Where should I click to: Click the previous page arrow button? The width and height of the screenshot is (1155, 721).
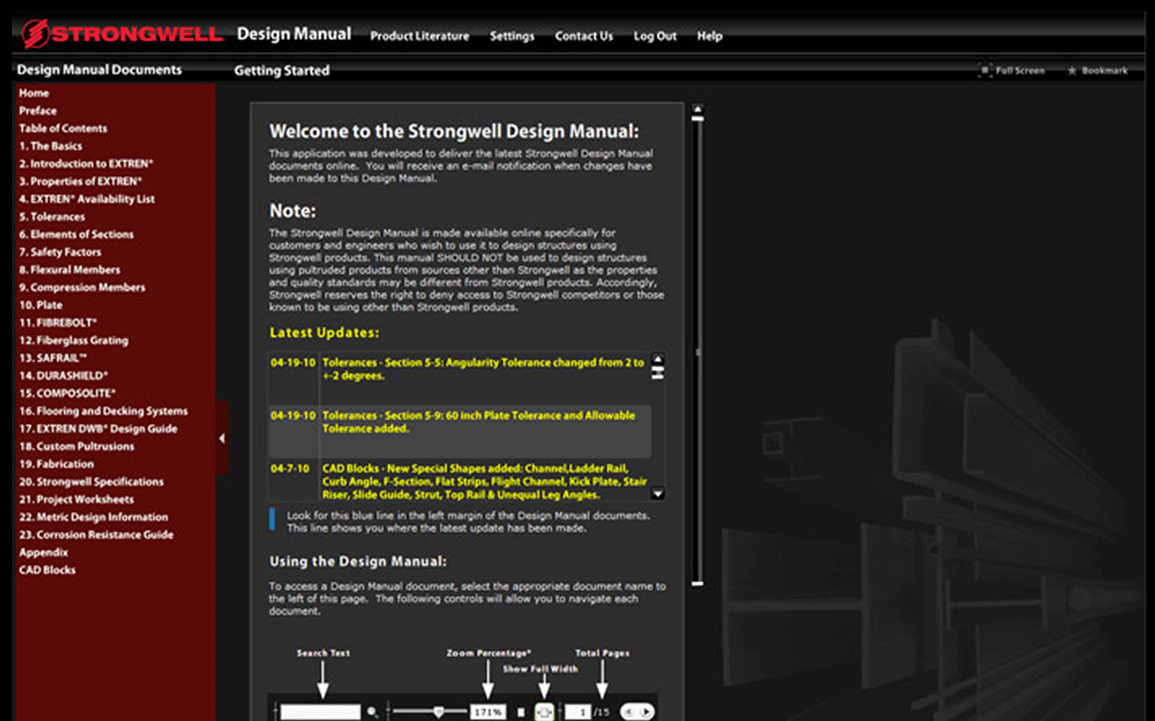629,712
